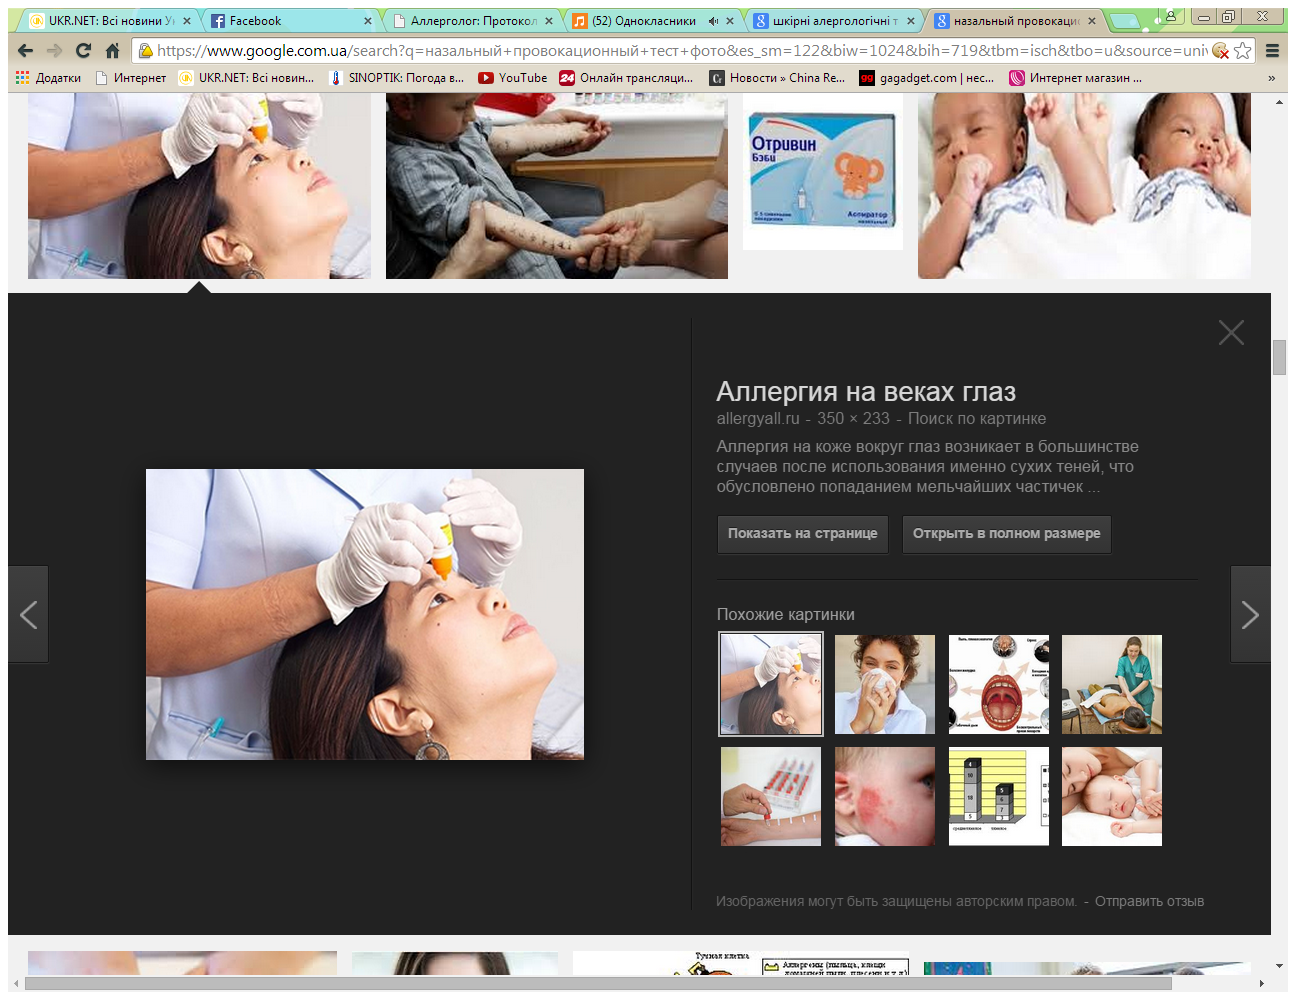Viewport: 1296px width, 1000px height.
Task: Open the site security padlock icon
Action: (x=145, y=50)
